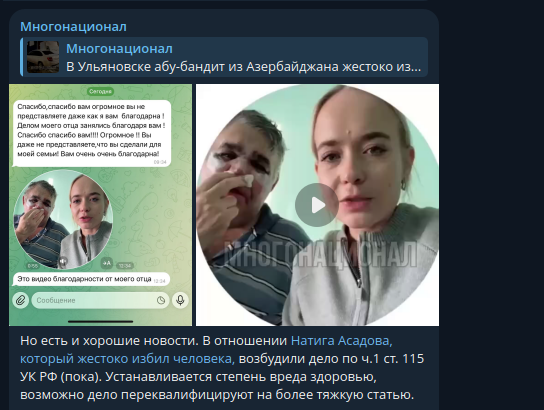Click the home indicator bar in screenshot
The width and height of the screenshot is (544, 410).
click(x=100, y=322)
